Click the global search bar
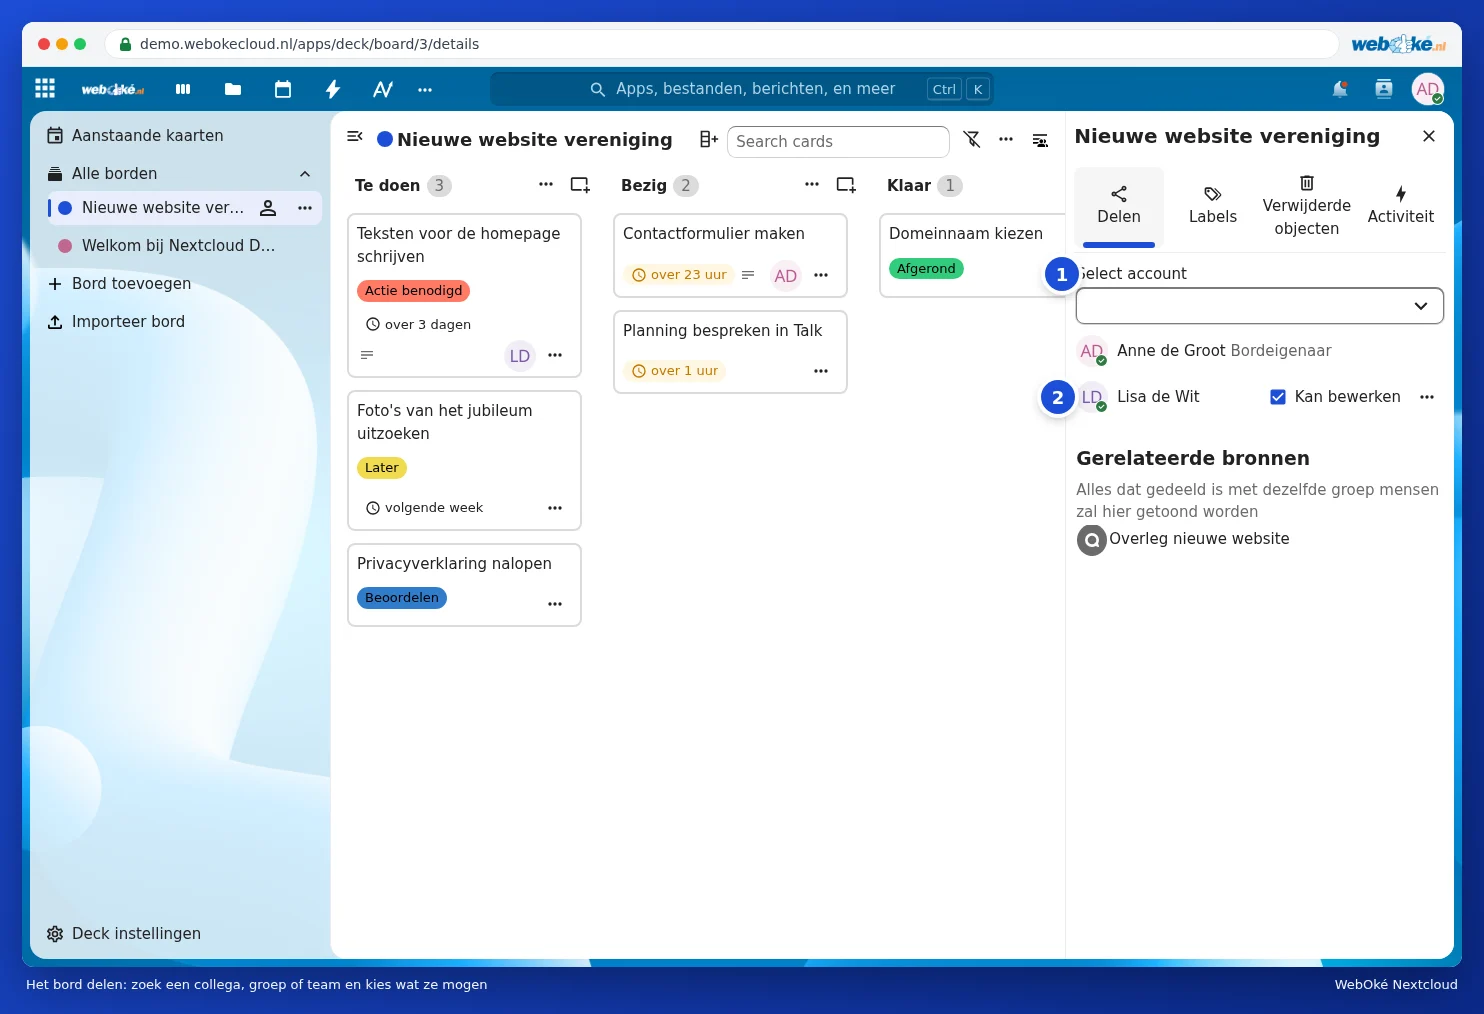Viewport: 1484px width, 1014px height. click(x=742, y=89)
